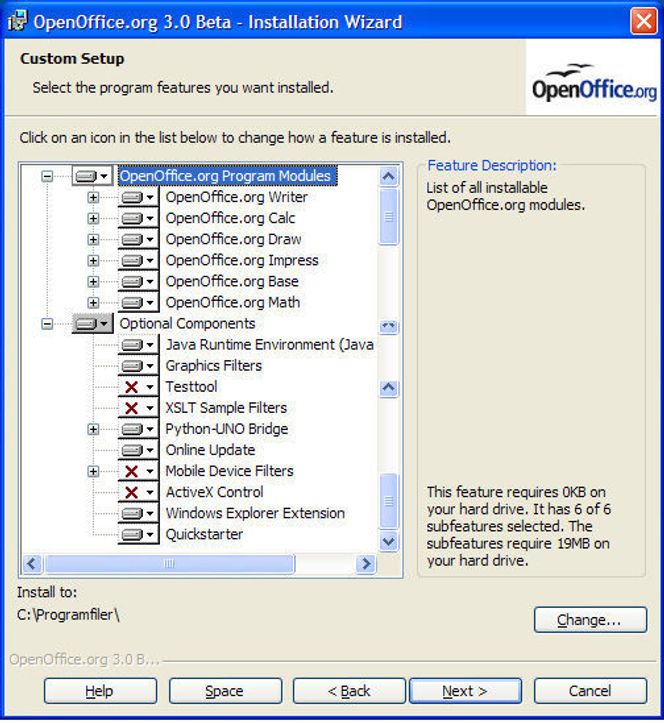Go back with the Back button
Viewport: 664px width, 723px height.
[x=349, y=691]
